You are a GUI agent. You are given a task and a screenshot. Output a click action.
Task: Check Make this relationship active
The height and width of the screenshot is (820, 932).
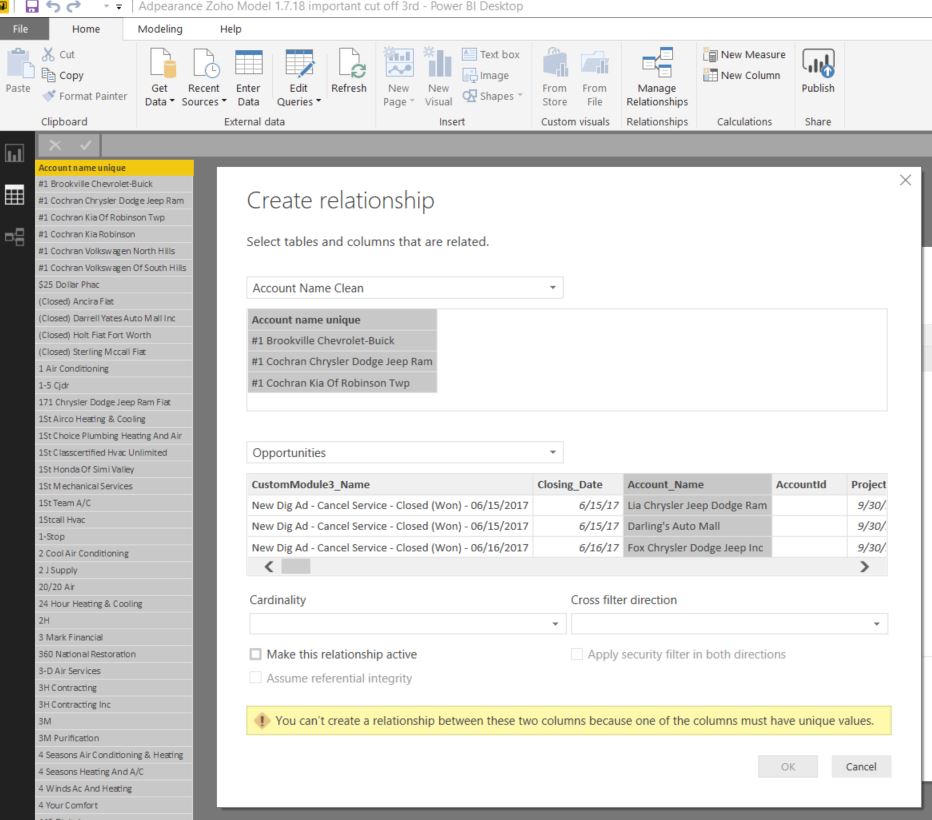pos(256,654)
